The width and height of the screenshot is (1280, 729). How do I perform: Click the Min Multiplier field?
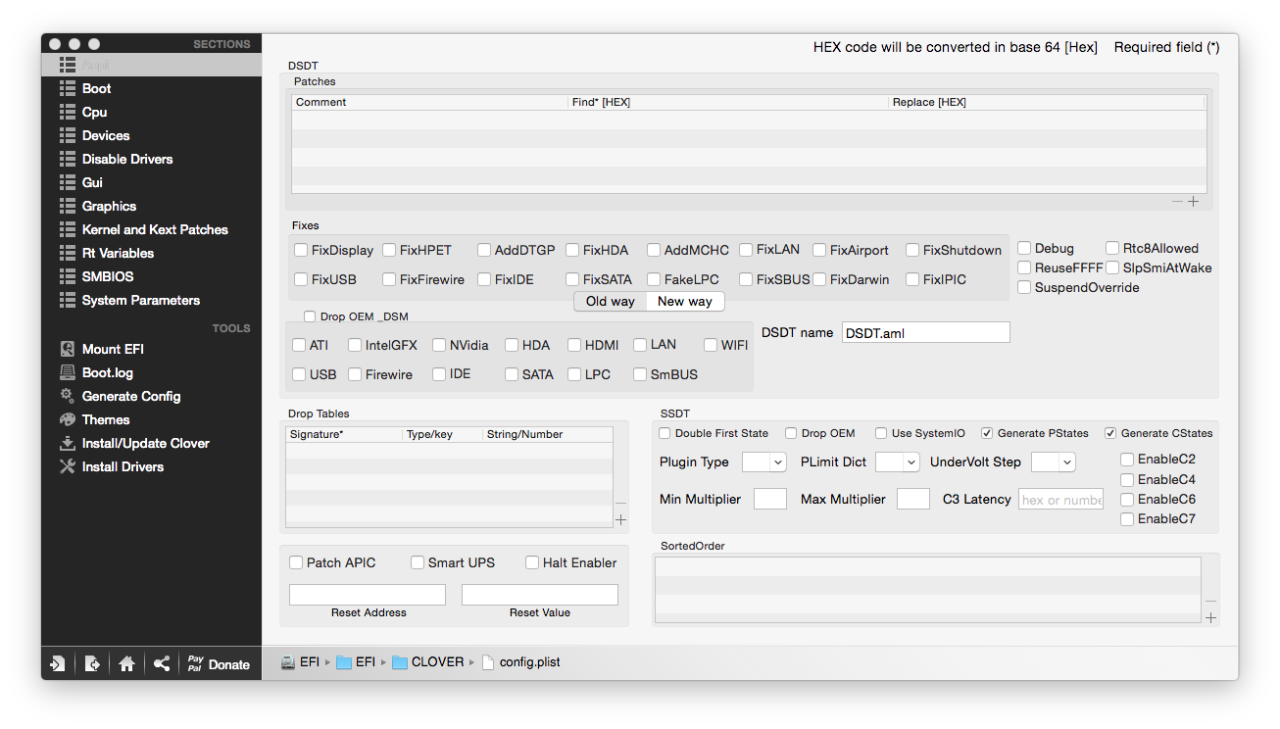coord(770,499)
